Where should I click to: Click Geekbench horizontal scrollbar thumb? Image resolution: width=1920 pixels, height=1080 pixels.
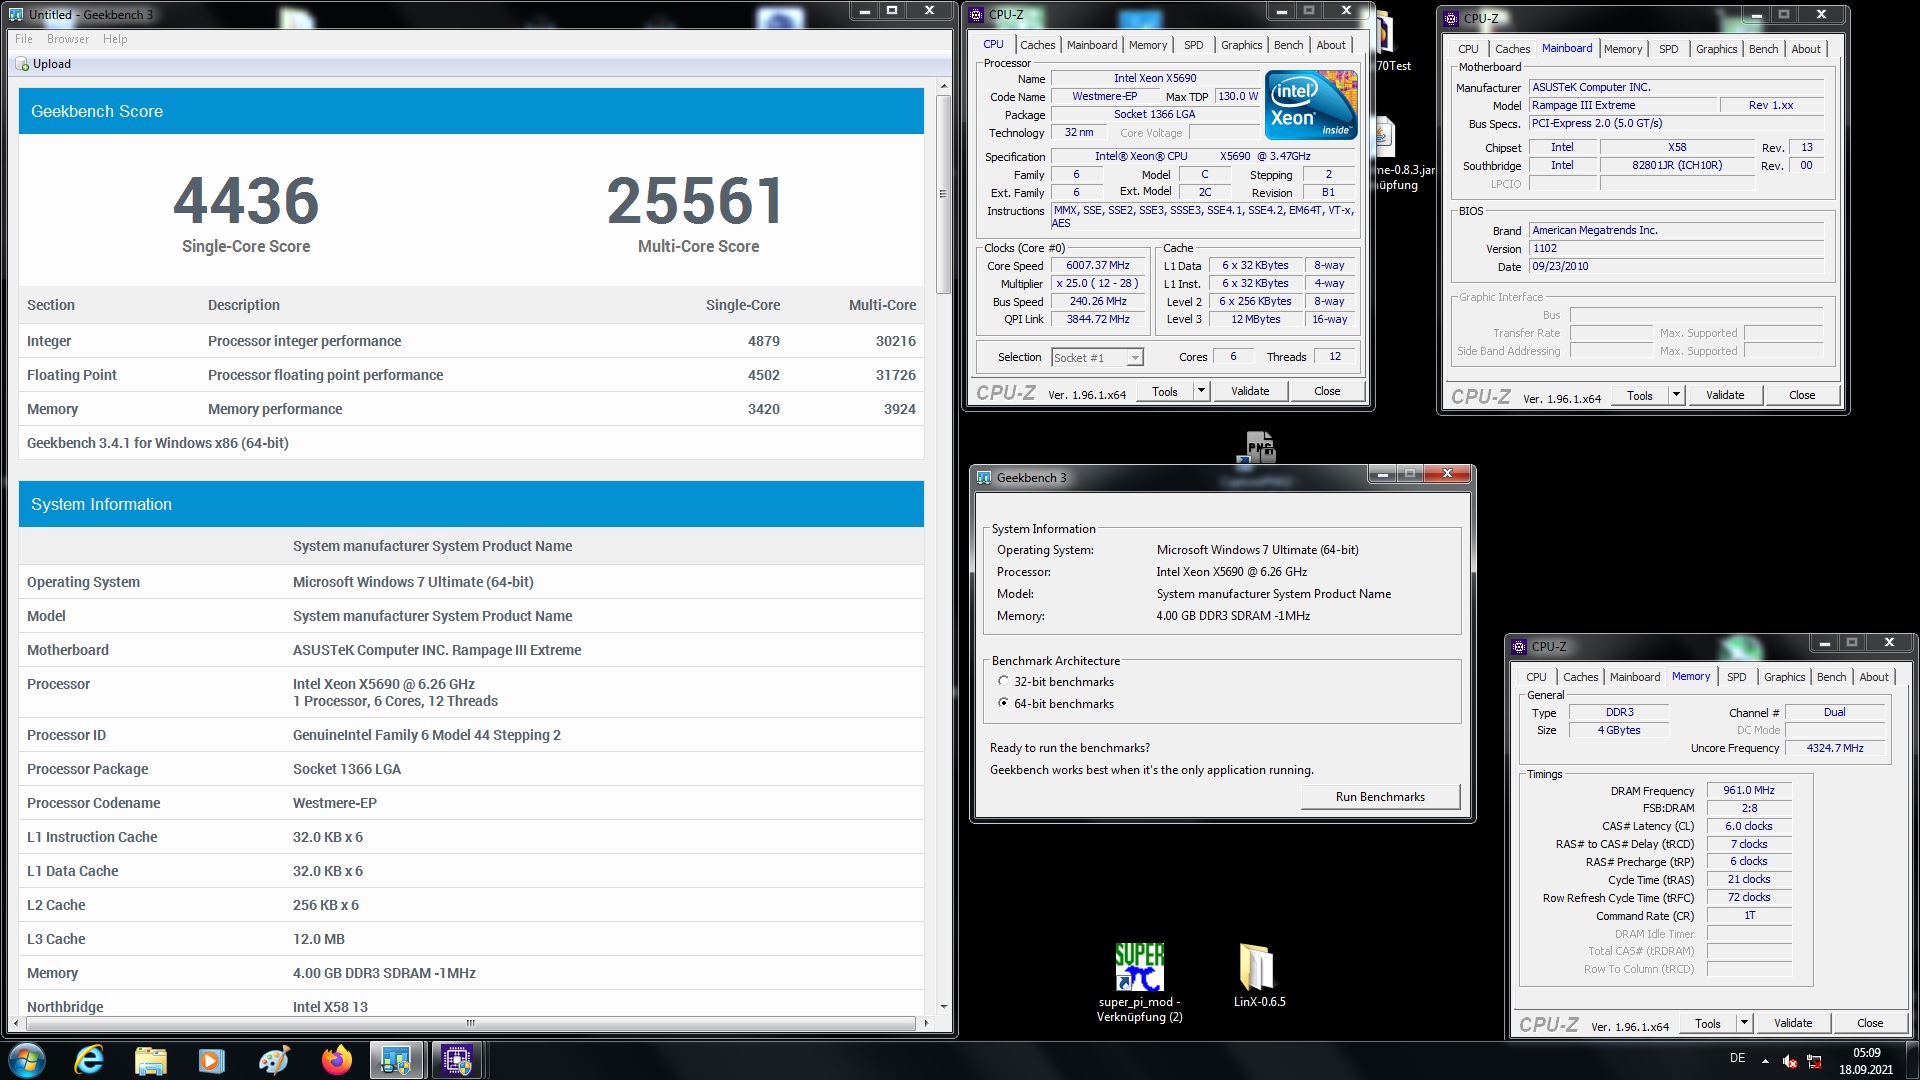coord(470,1023)
